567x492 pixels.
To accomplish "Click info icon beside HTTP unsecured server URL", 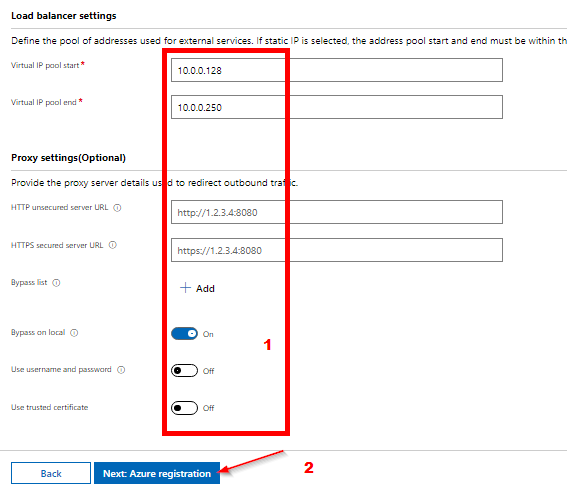I will coord(117,208).
